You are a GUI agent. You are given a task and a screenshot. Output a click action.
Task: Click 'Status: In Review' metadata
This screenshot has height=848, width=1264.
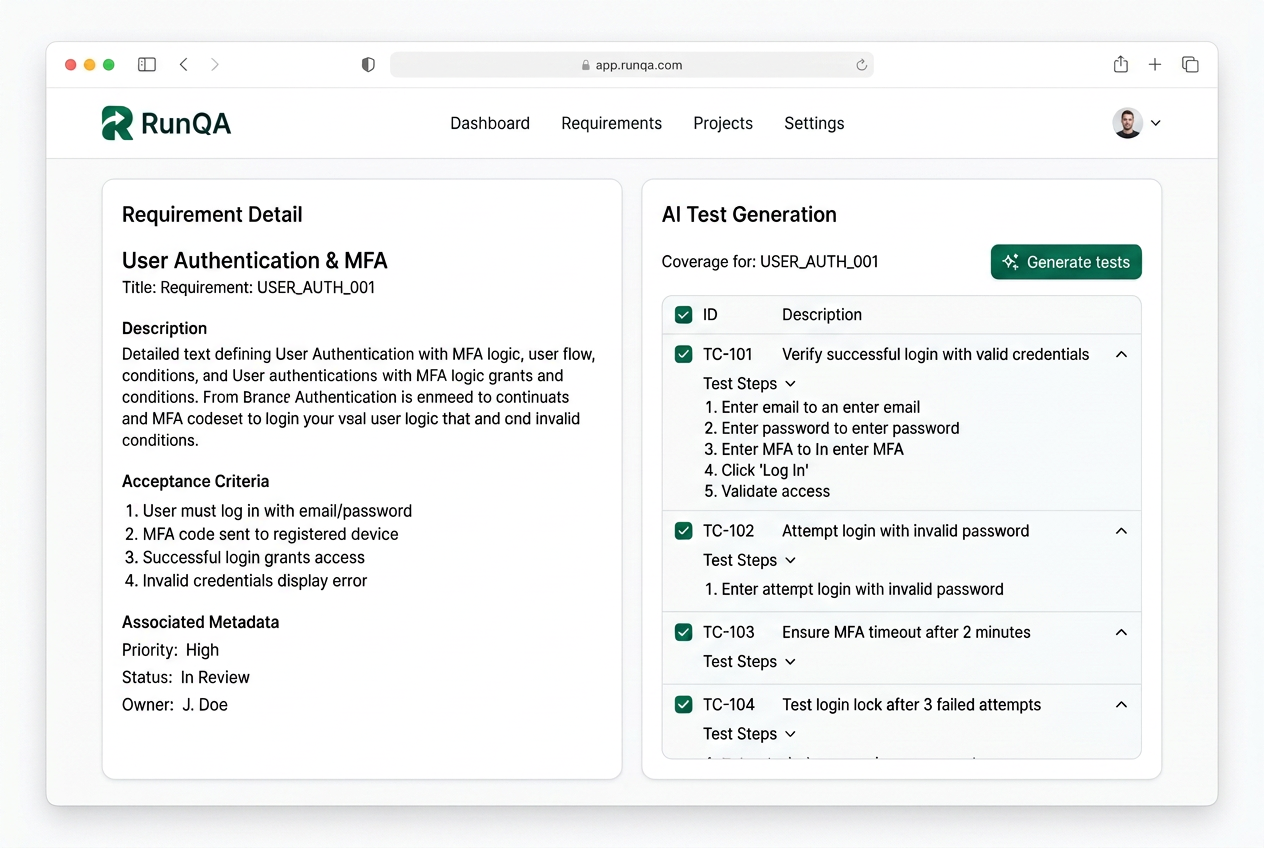point(186,677)
